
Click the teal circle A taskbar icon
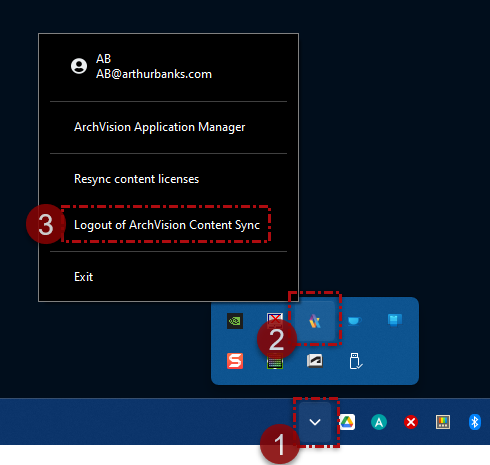pos(379,422)
